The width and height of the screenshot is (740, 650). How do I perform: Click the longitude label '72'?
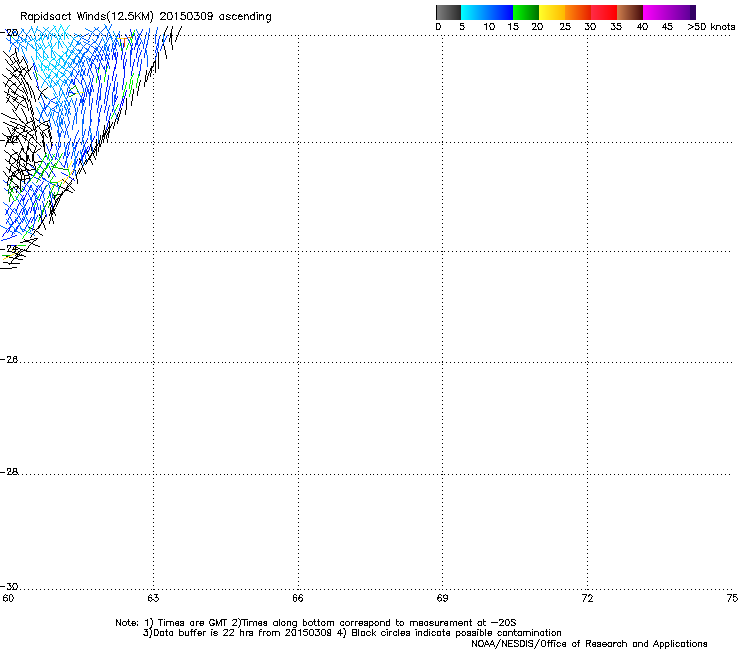(x=587, y=598)
